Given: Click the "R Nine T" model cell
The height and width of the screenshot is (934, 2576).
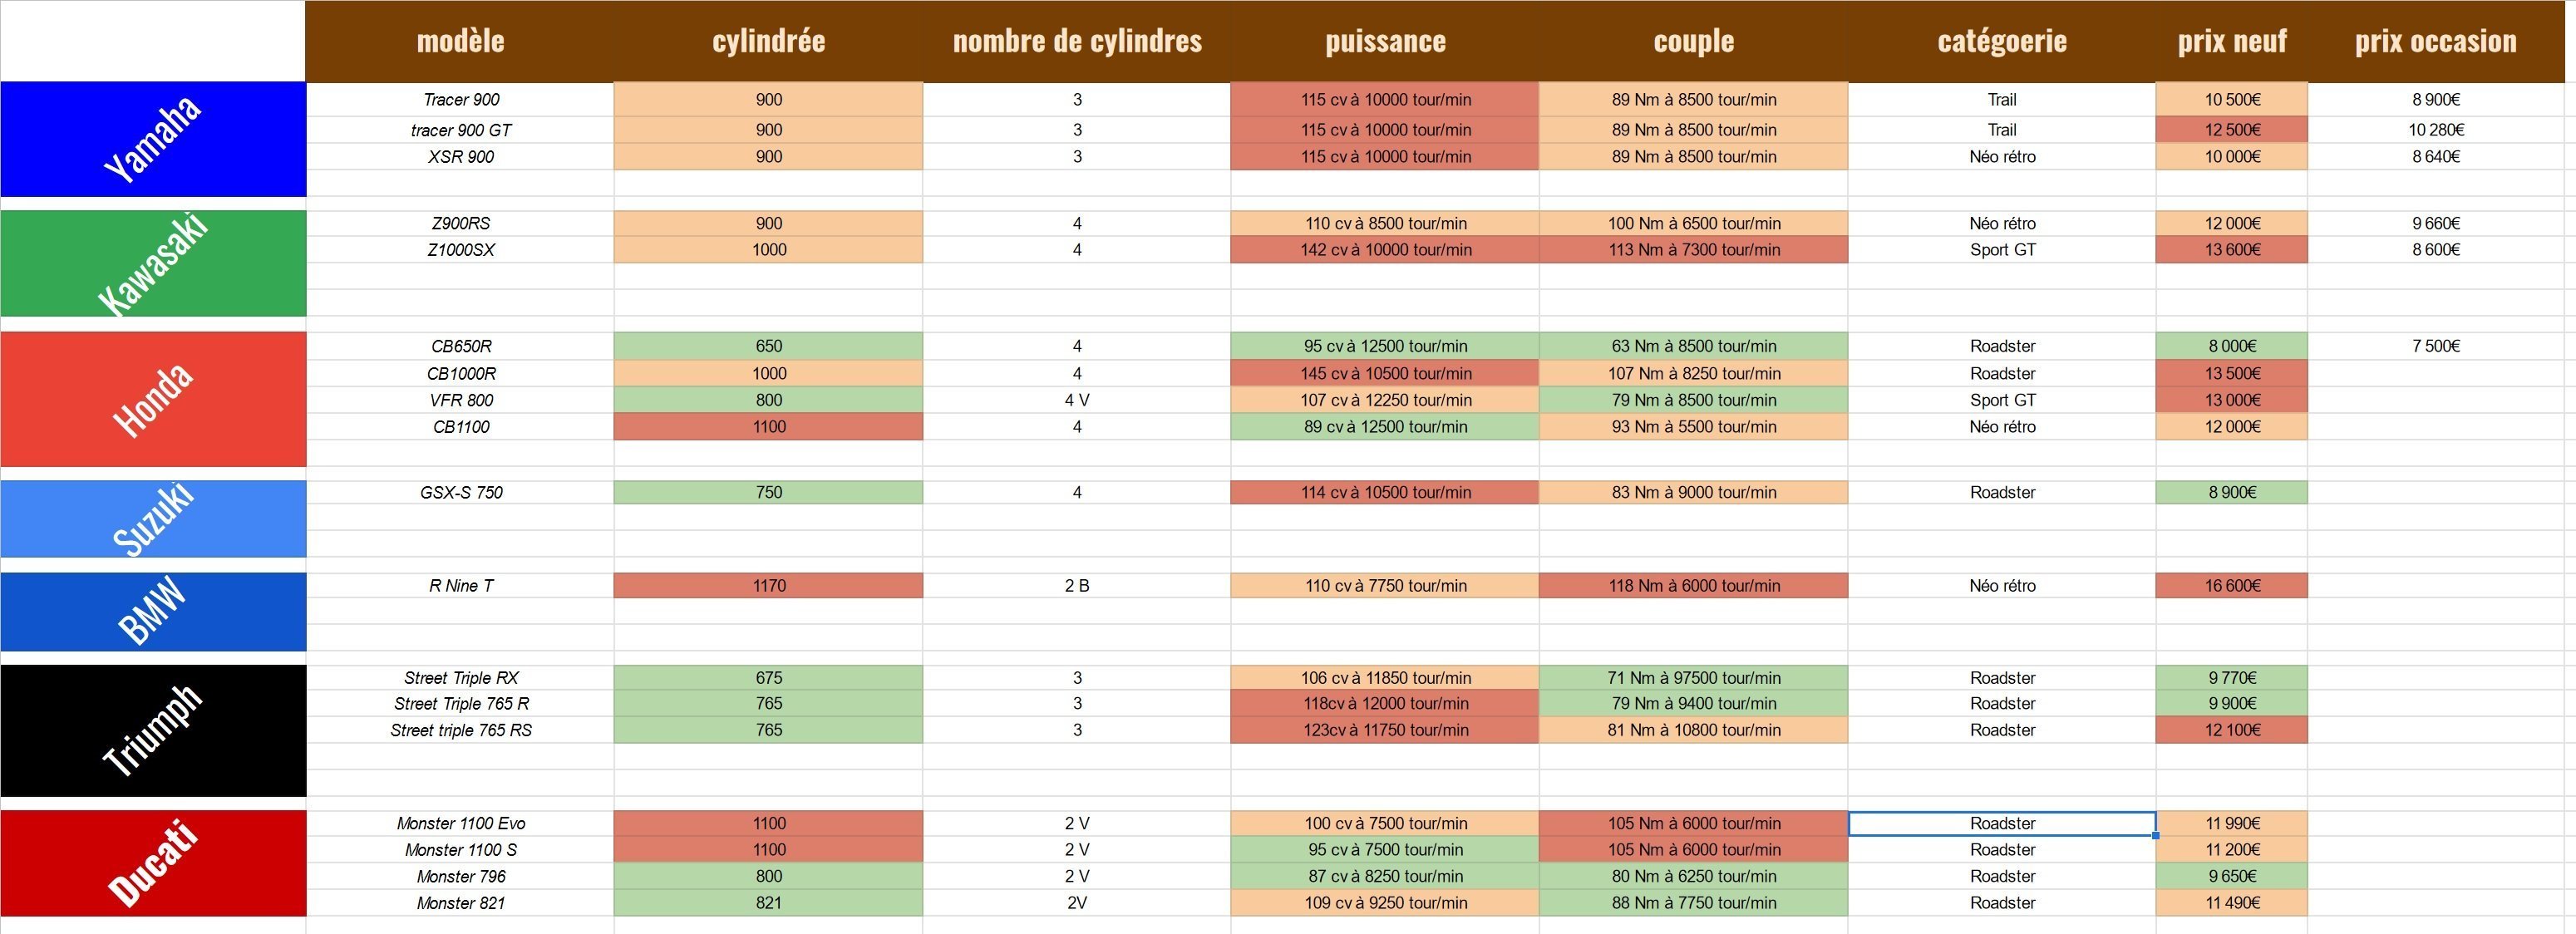Looking at the screenshot, I should coord(461,586).
